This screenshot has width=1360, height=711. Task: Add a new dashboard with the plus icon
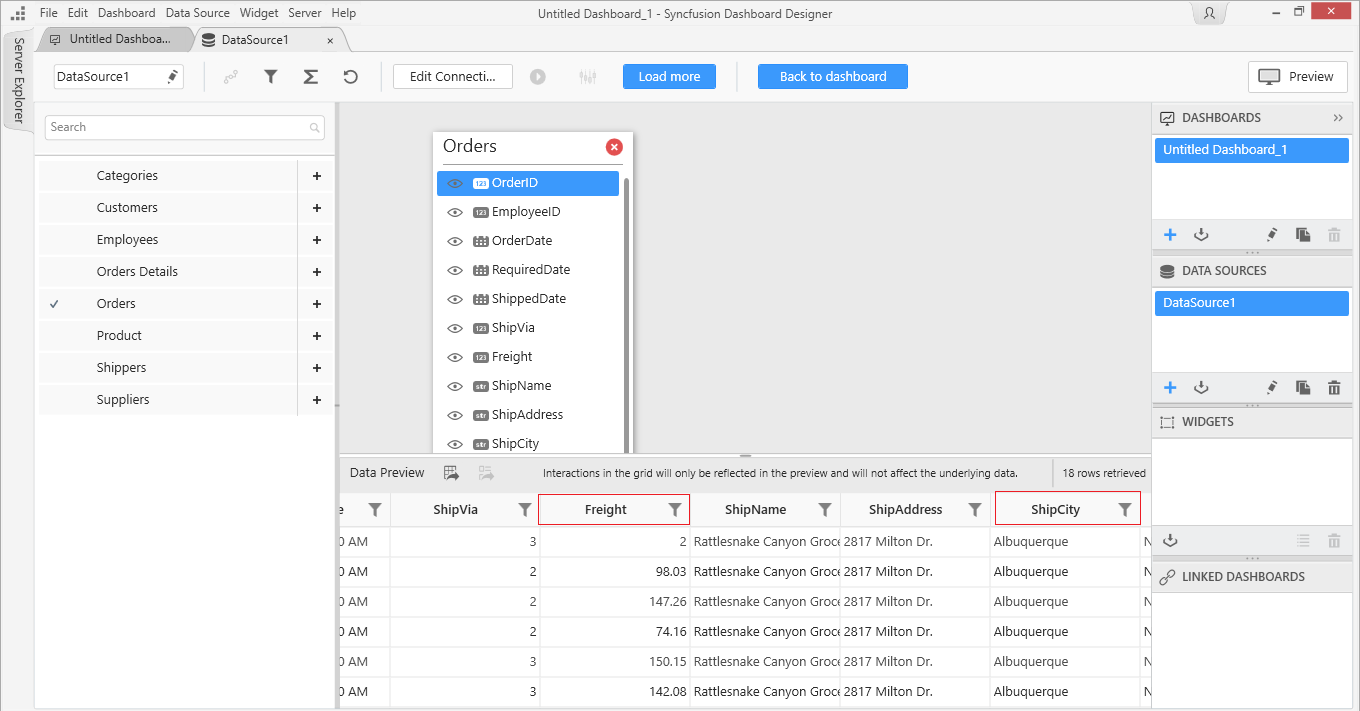point(1170,235)
